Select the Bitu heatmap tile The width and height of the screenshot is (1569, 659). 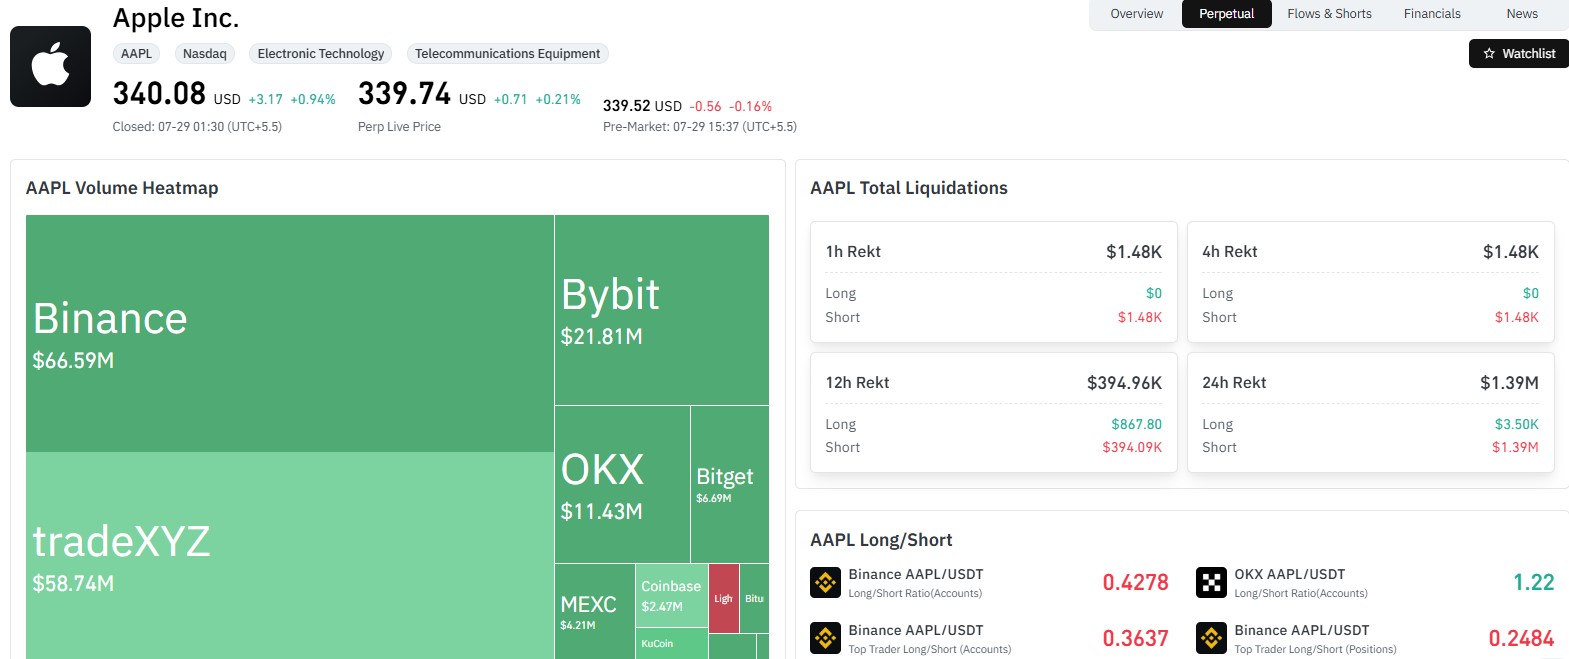click(755, 598)
